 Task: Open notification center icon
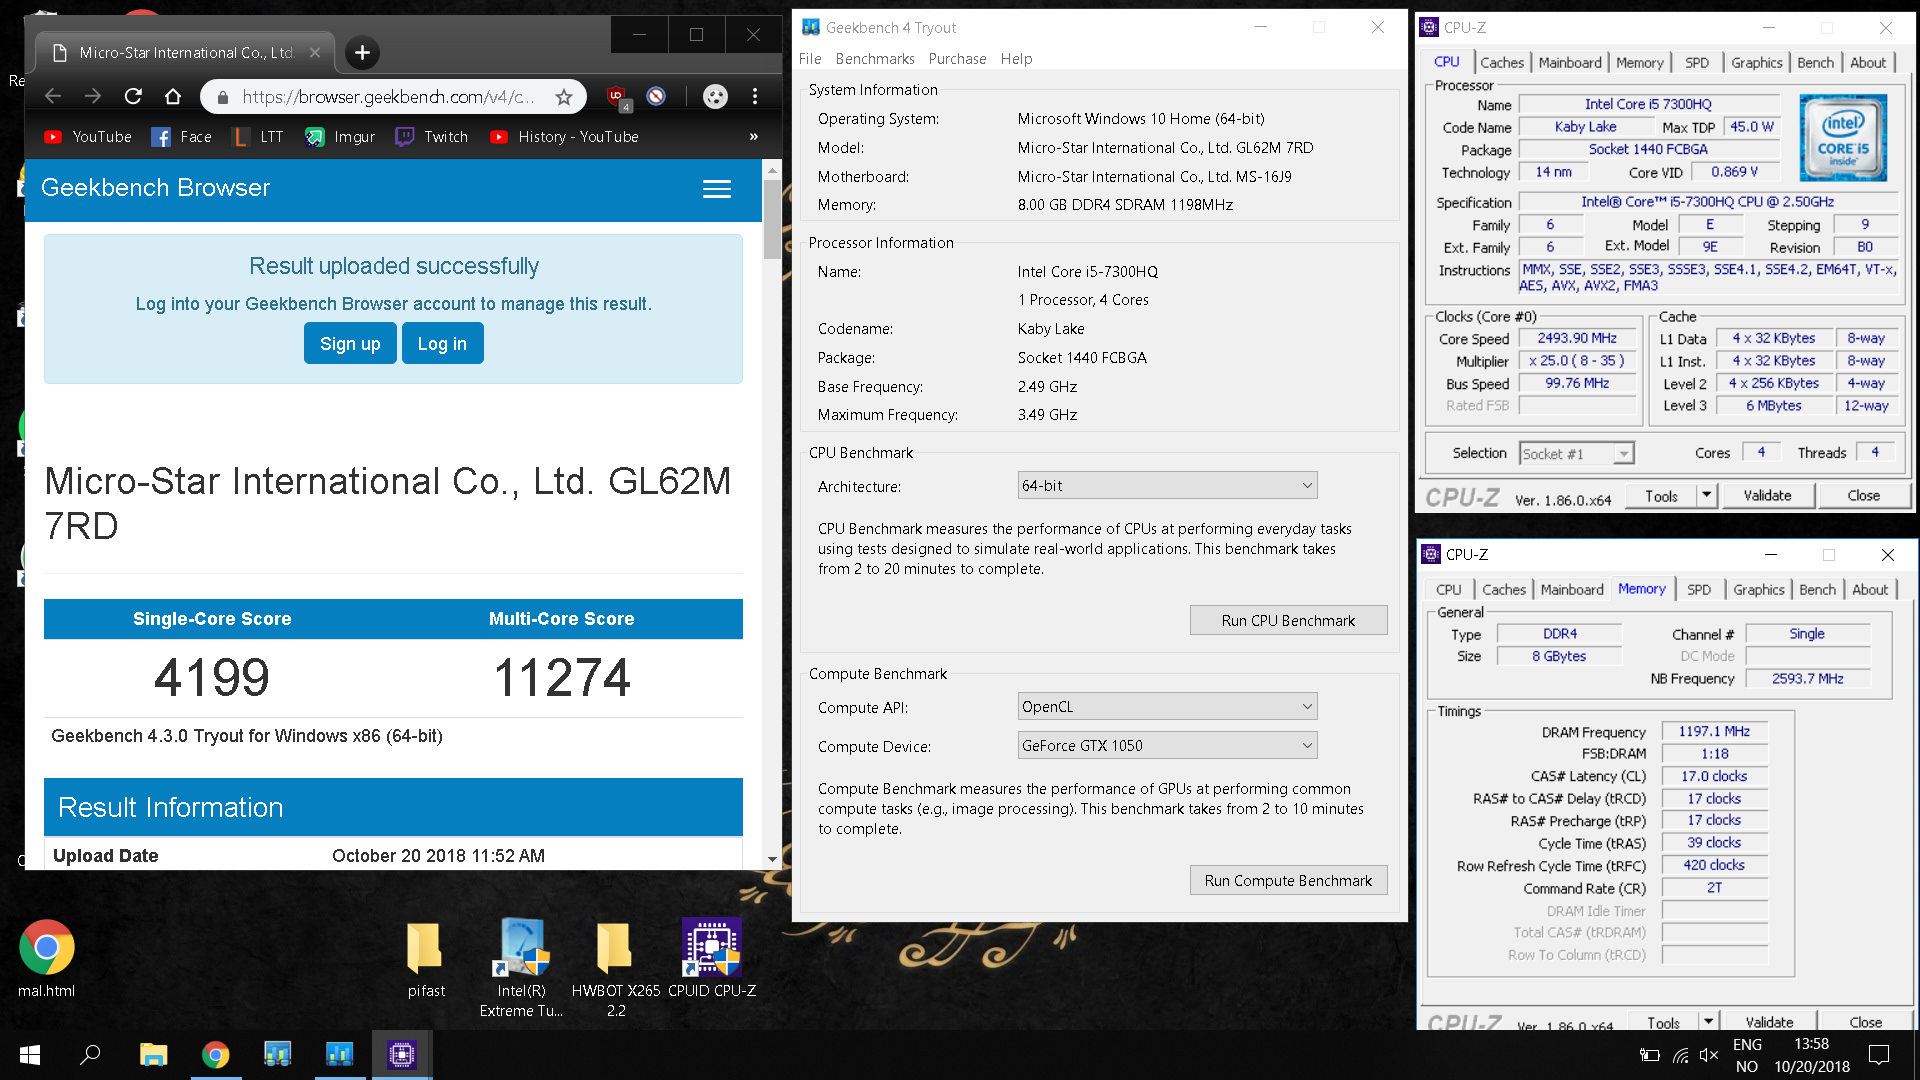tap(1879, 1055)
